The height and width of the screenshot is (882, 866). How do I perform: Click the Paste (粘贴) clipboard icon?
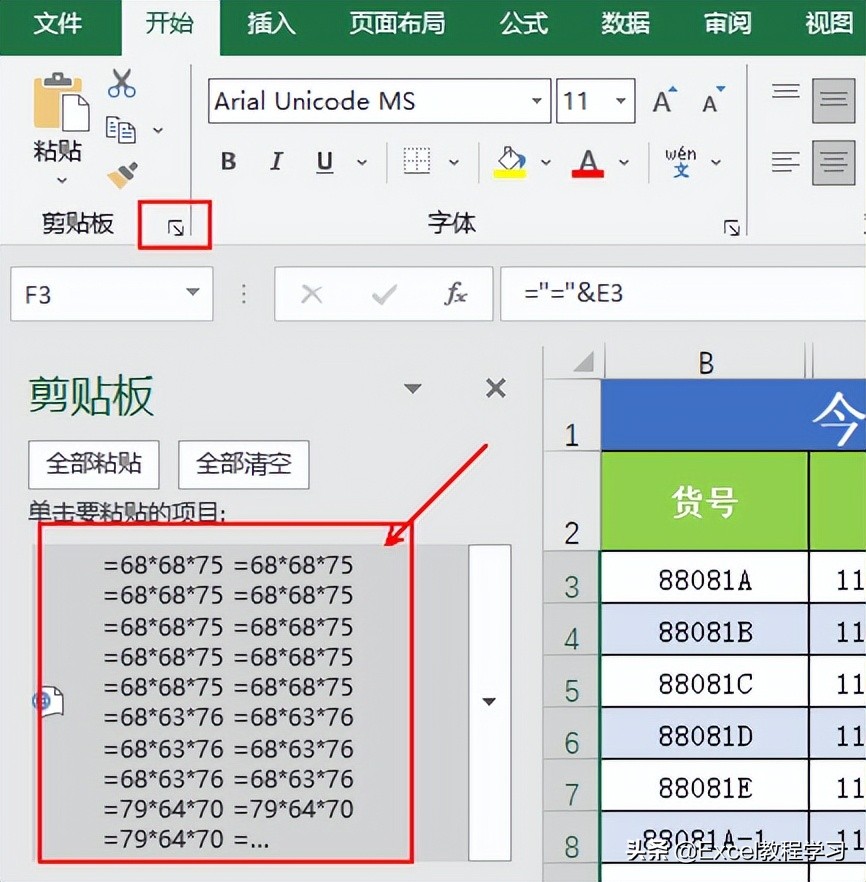[61, 101]
